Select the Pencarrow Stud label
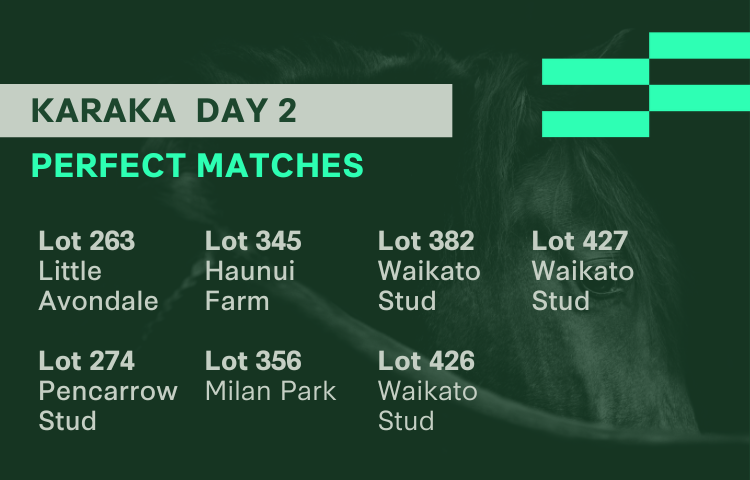Image resolution: width=750 pixels, height=480 pixels. point(108,405)
